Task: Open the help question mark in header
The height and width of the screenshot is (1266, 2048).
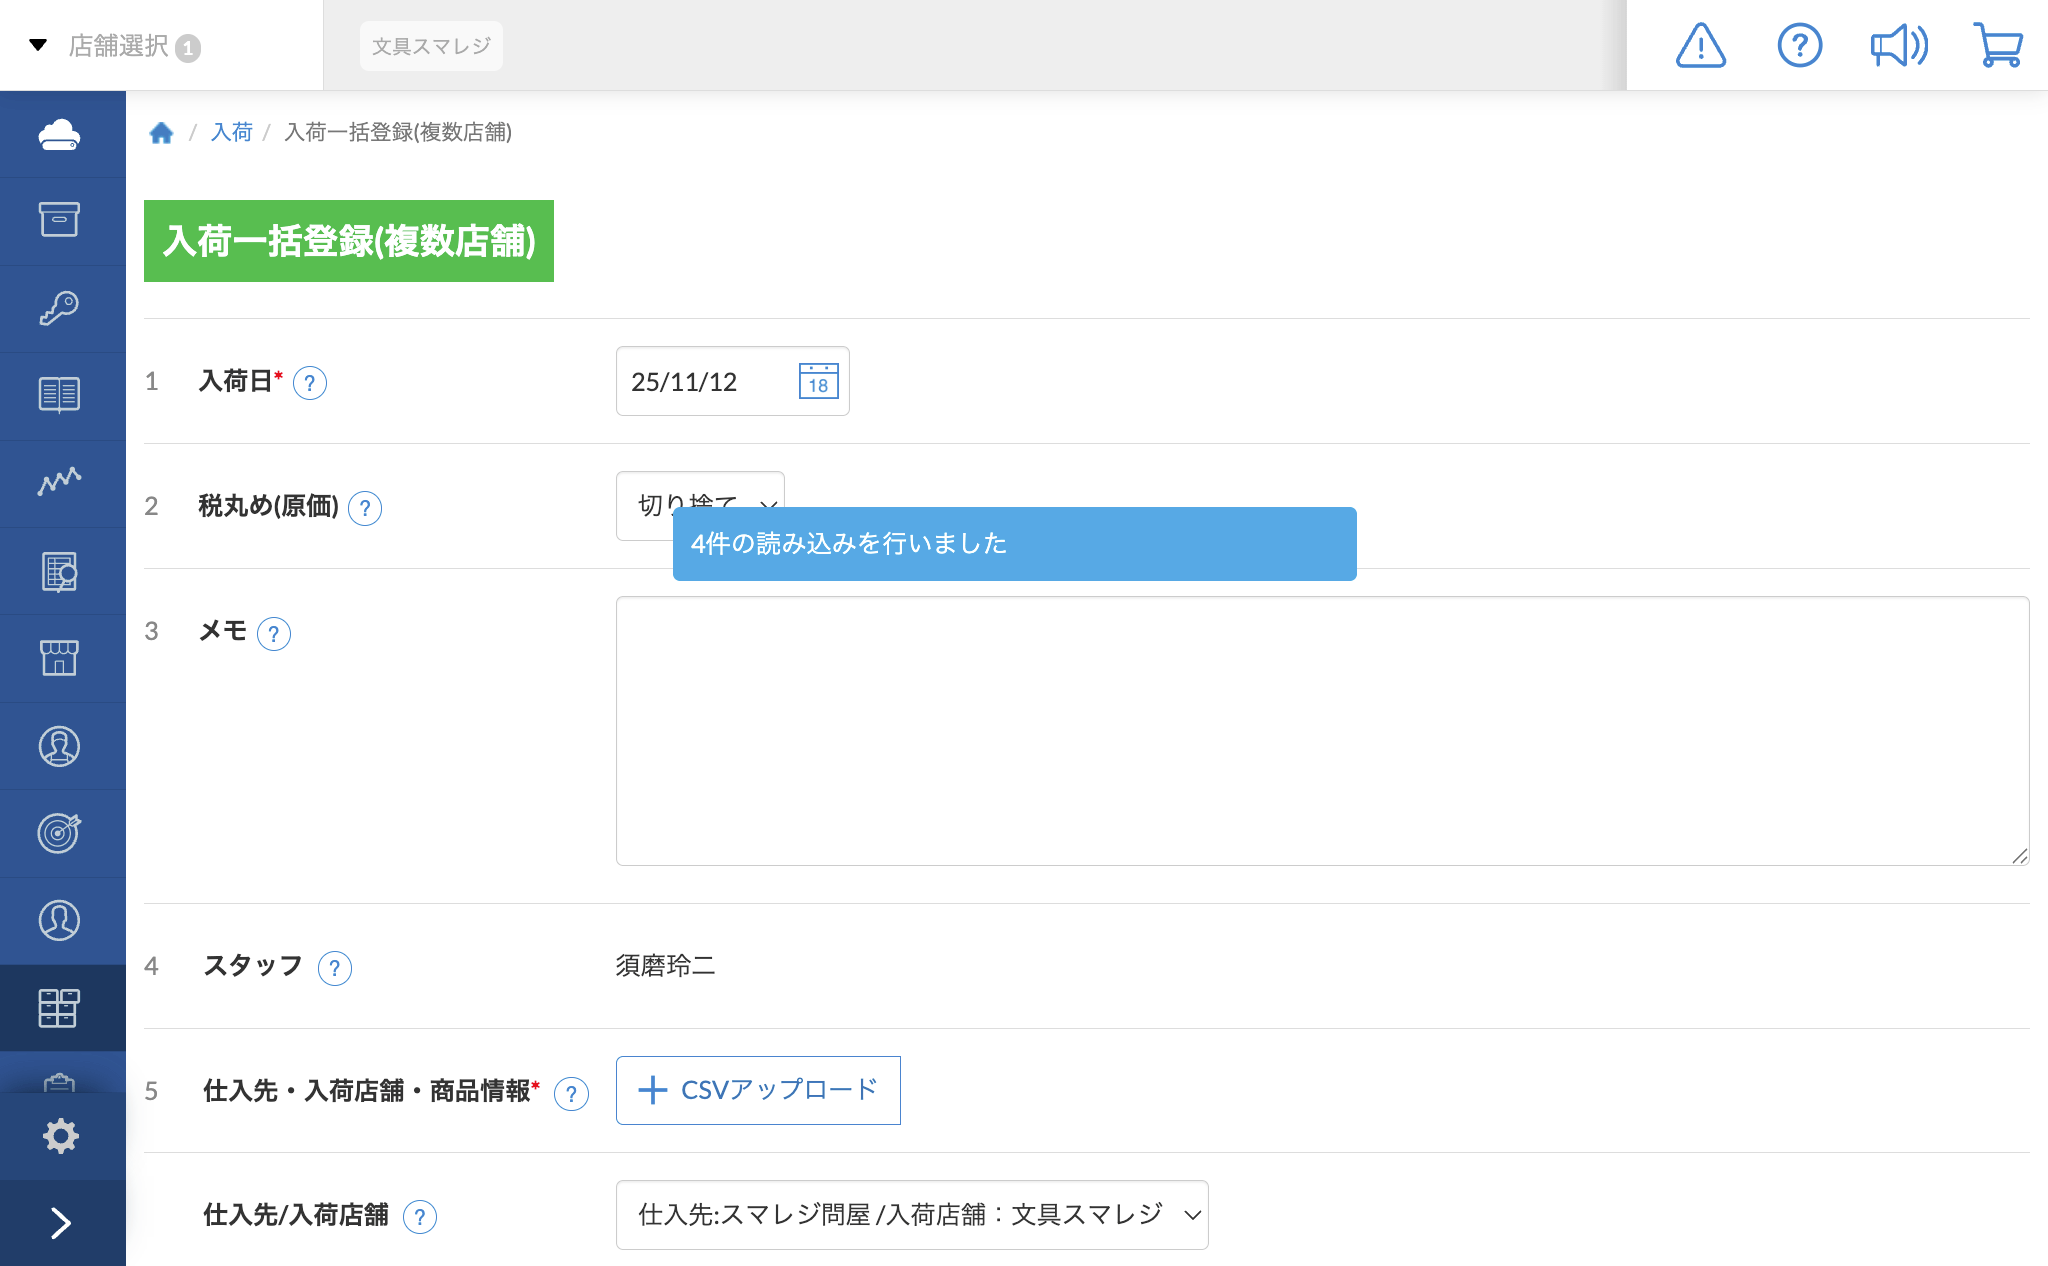Action: (1799, 46)
